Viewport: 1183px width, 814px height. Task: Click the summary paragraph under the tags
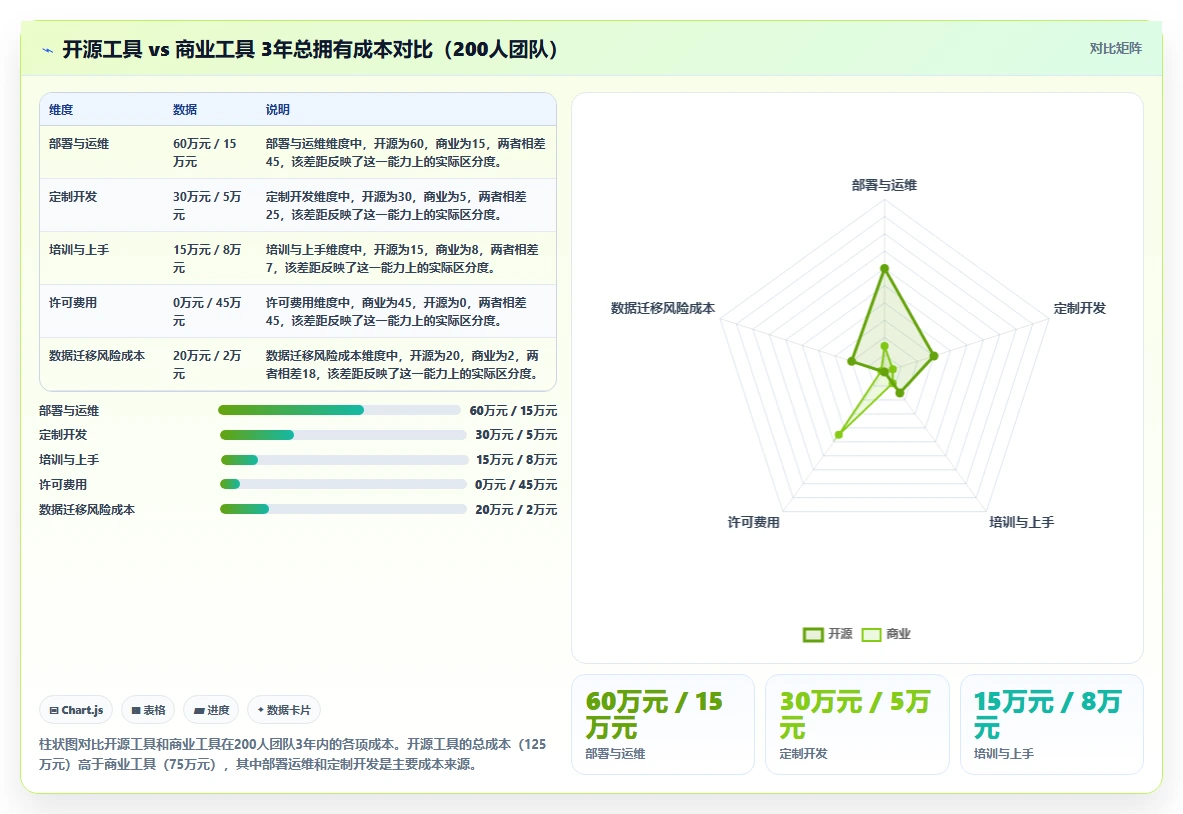(x=293, y=754)
